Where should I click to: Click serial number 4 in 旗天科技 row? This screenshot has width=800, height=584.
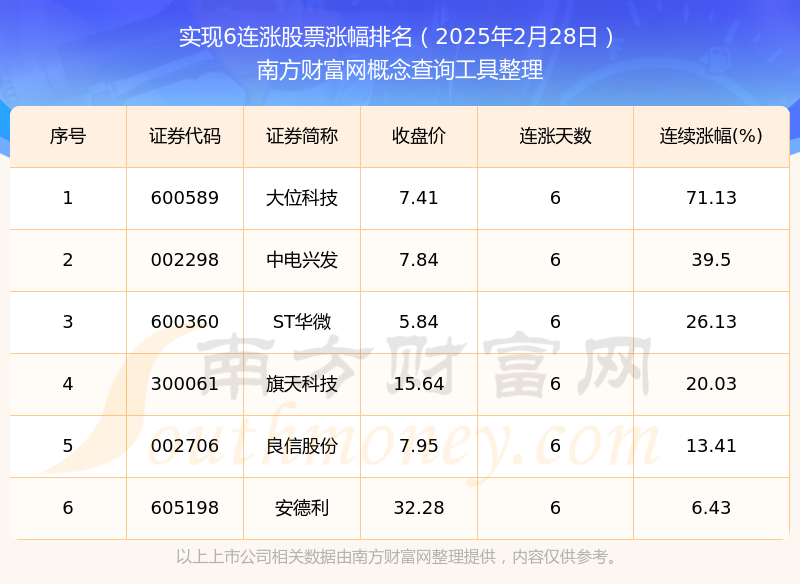68,384
